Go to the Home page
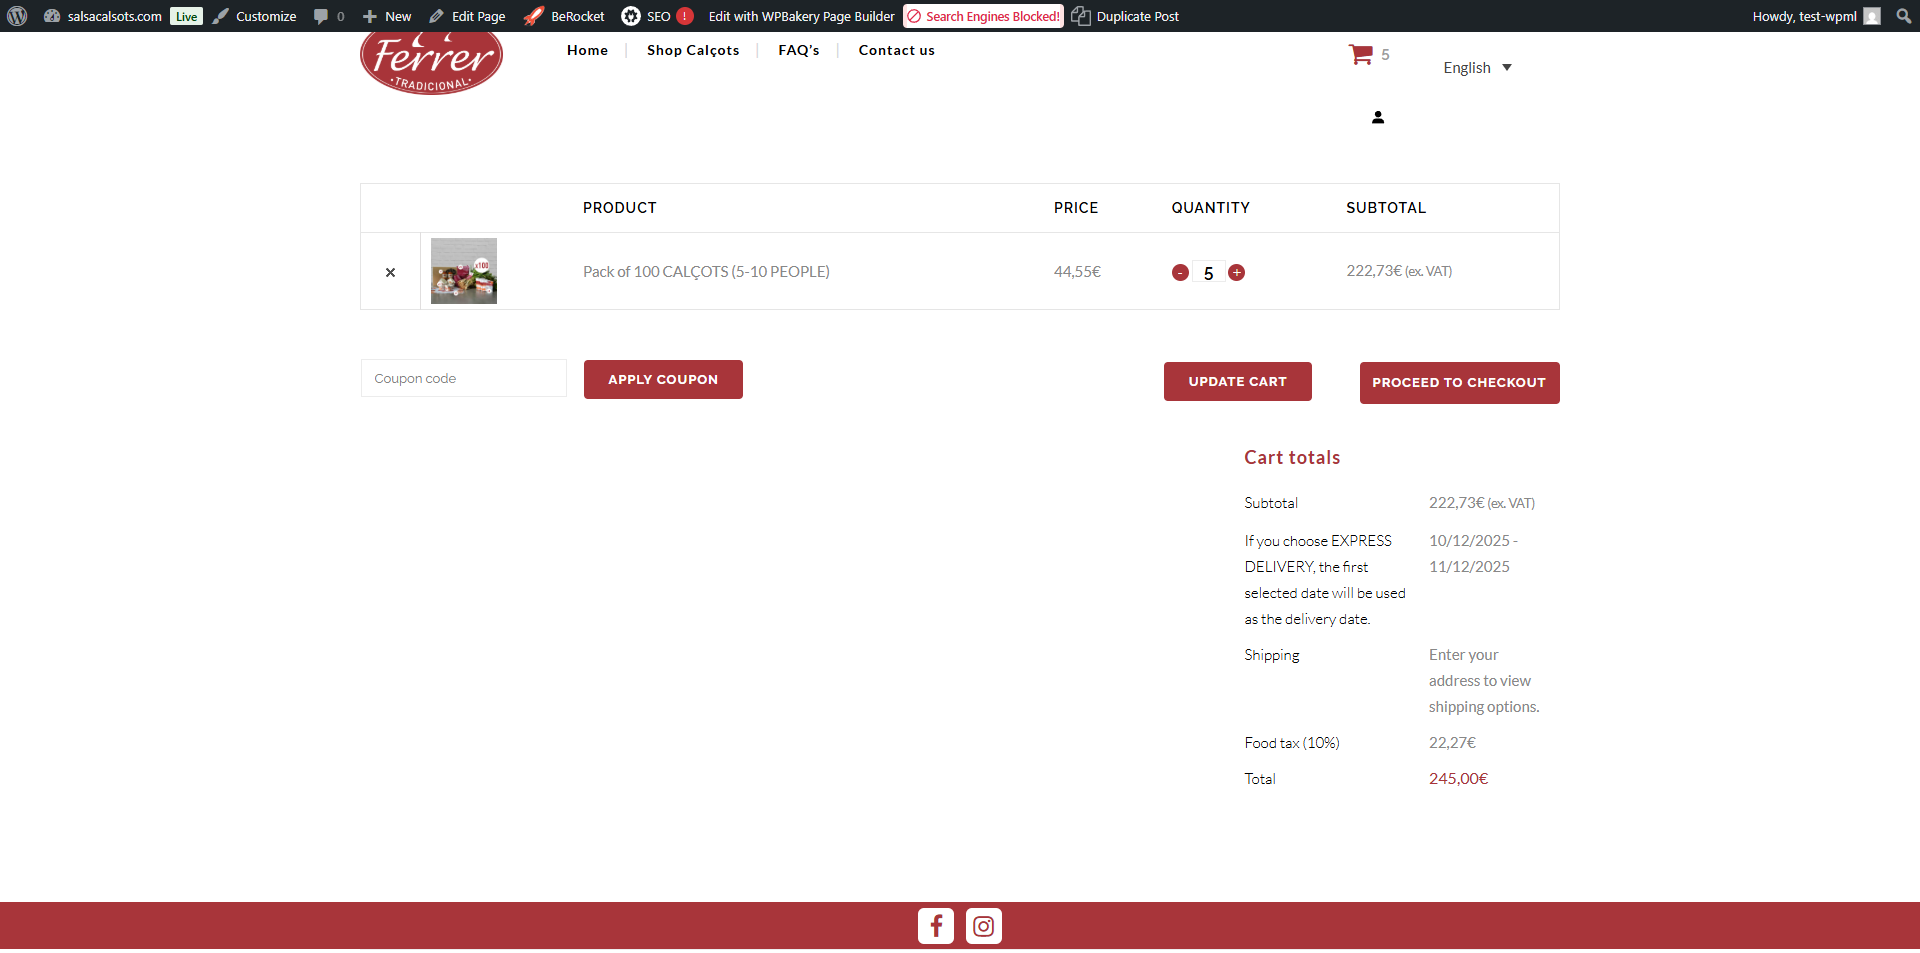Viewport: 1920px width, 953px height. tap(587, 50)
